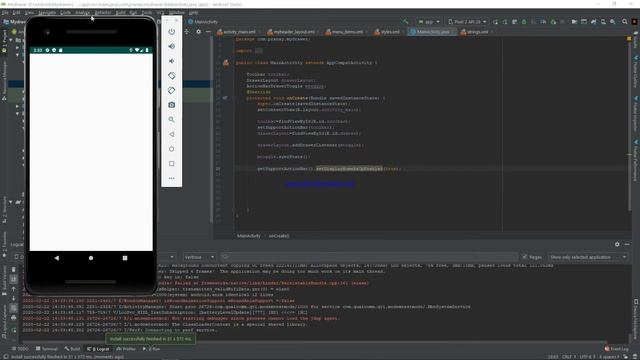
Task: Click the emulator toolbar overview square
Action: pos(172,164)
